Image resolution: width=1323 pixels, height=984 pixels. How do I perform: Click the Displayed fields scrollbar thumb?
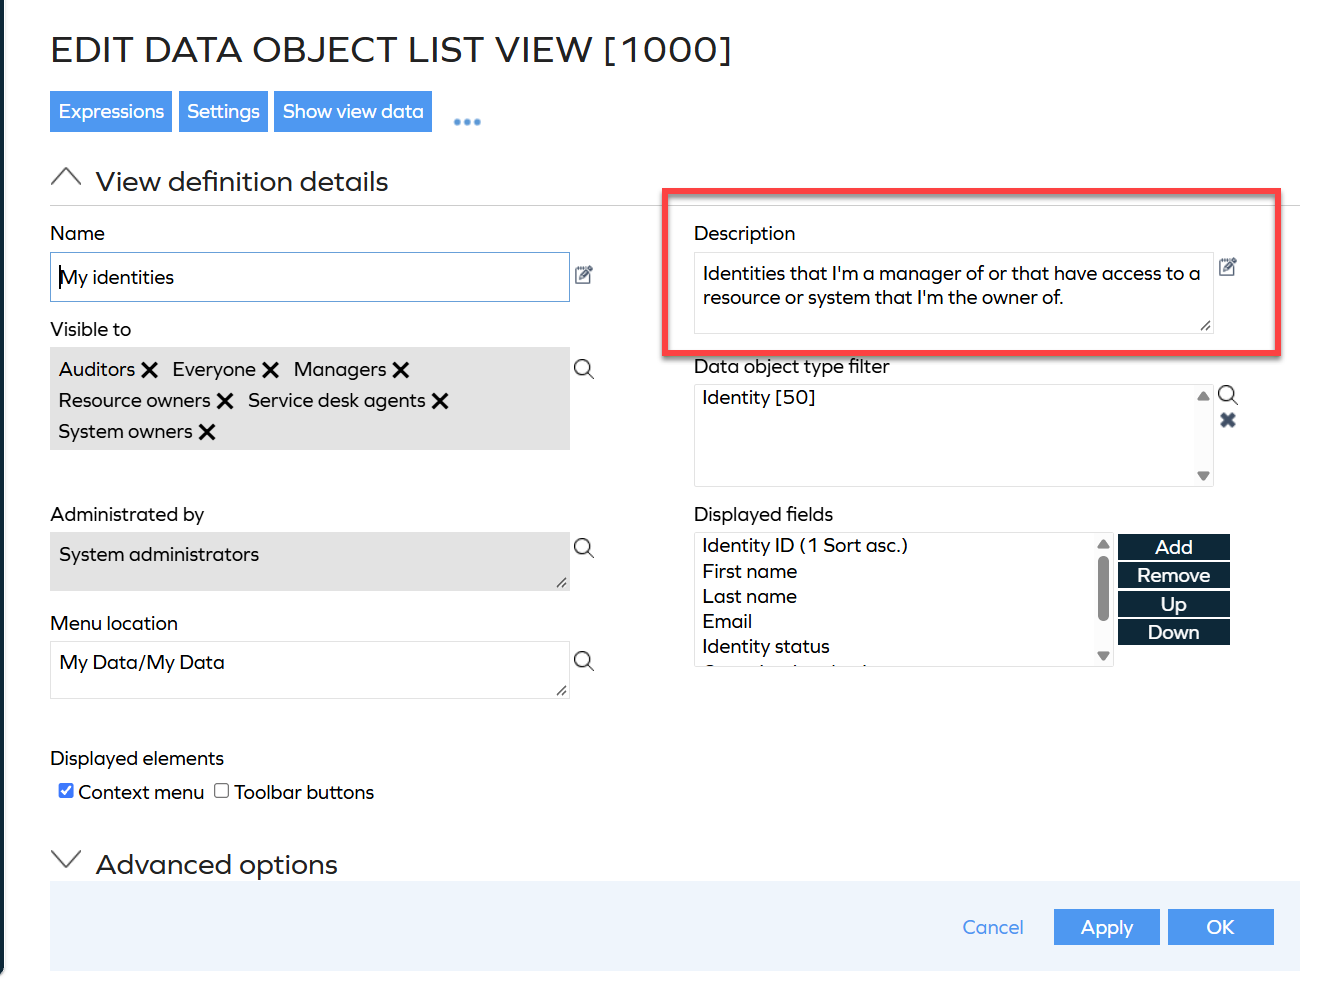point(1103,588)
